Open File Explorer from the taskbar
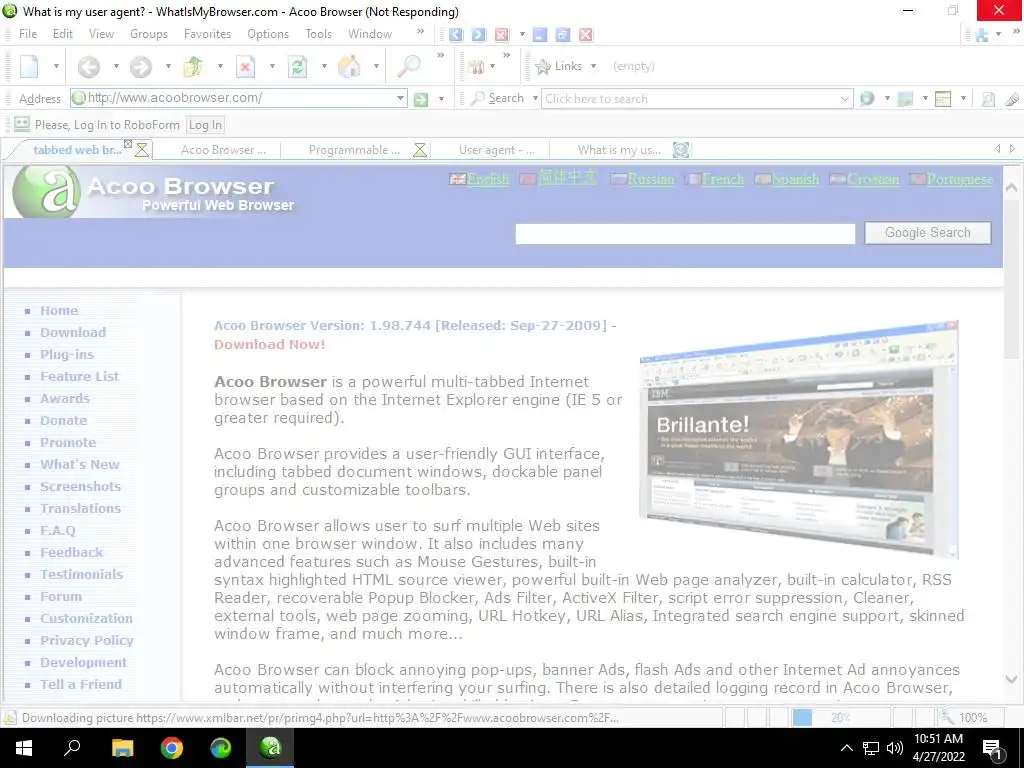 pyautogui.click(x=122, y=748)
